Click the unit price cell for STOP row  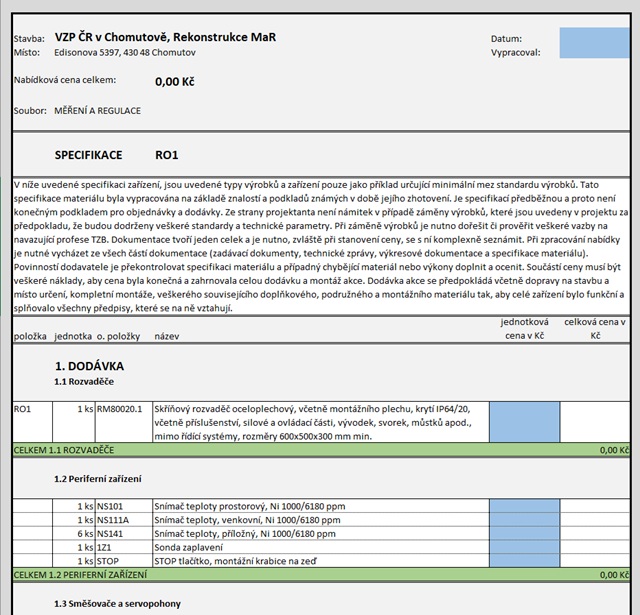click(x=524, y=561)
